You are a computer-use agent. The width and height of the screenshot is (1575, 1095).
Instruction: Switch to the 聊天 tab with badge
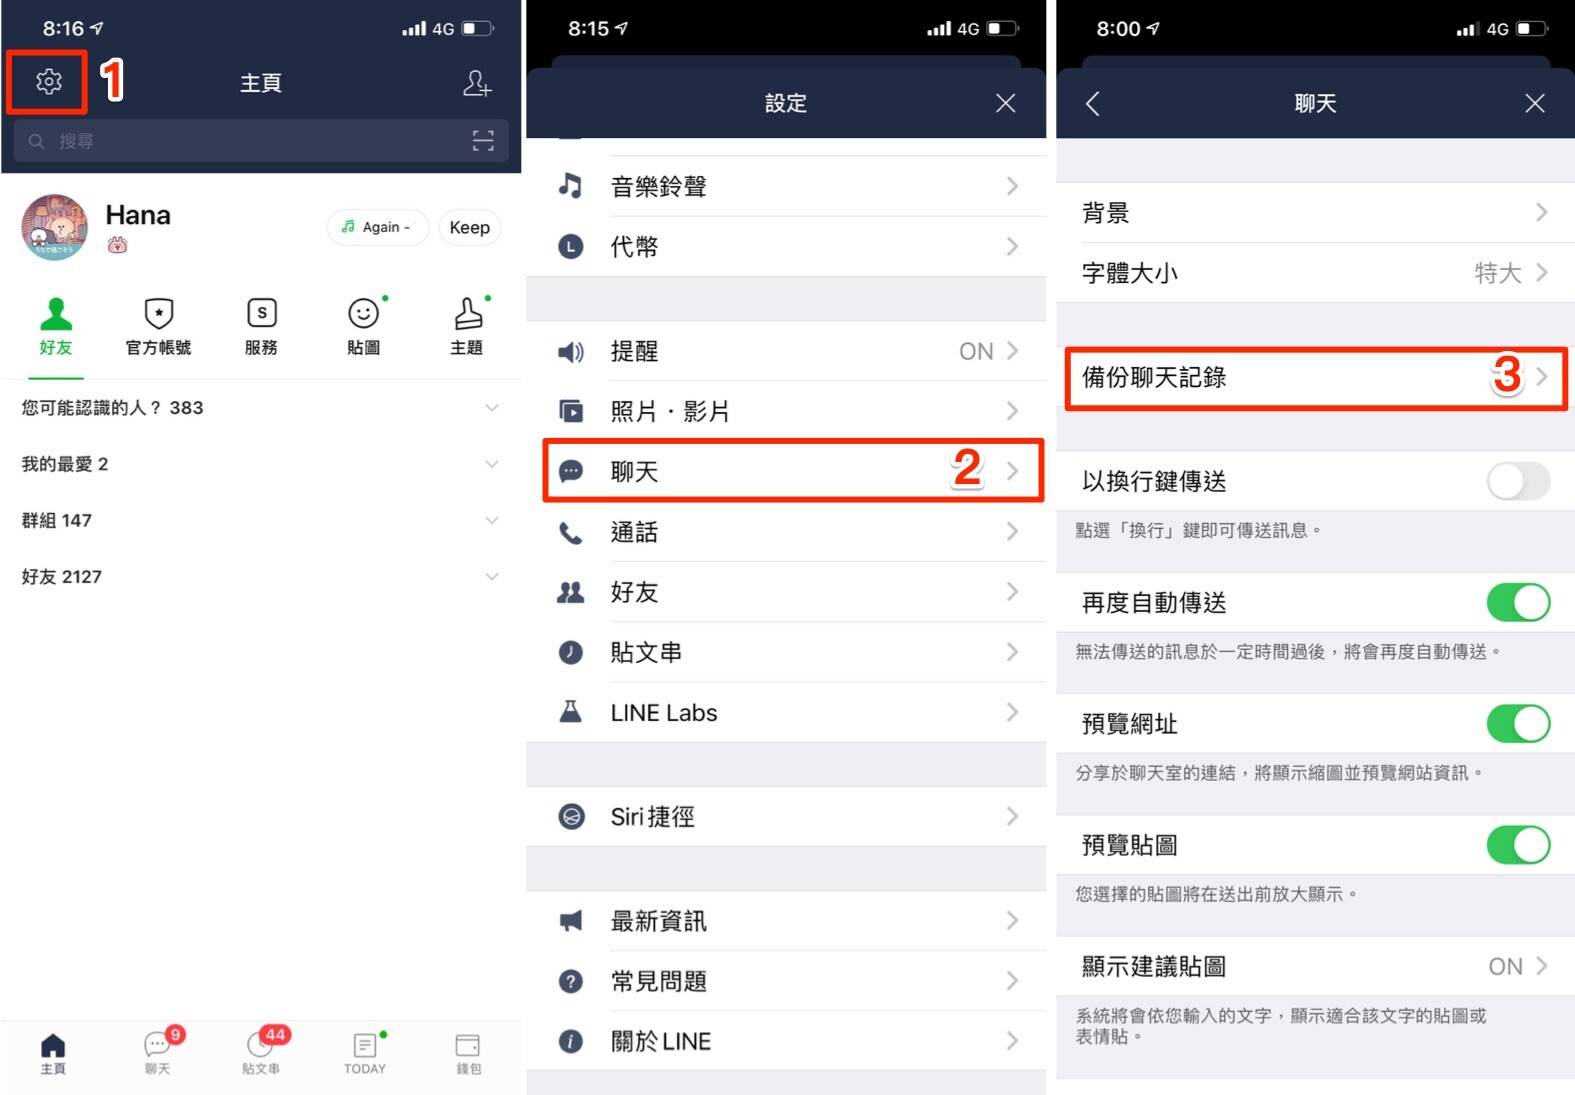158,1054
